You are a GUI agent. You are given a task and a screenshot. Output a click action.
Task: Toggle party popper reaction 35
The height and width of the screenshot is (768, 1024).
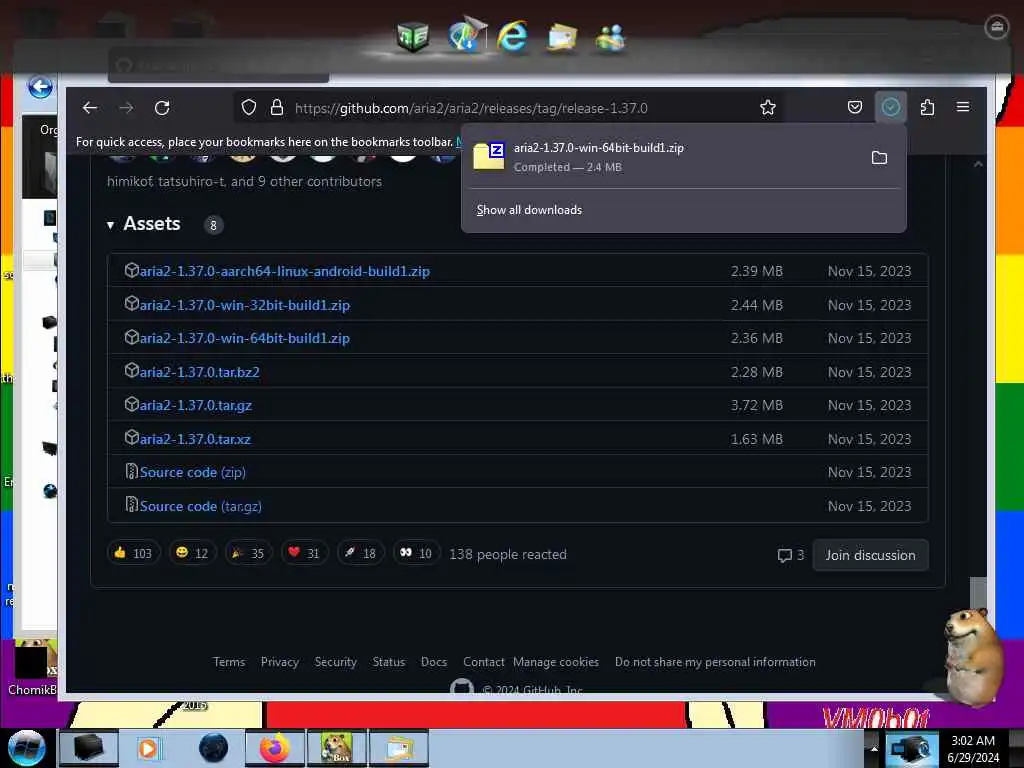click(x=248, y=554)
